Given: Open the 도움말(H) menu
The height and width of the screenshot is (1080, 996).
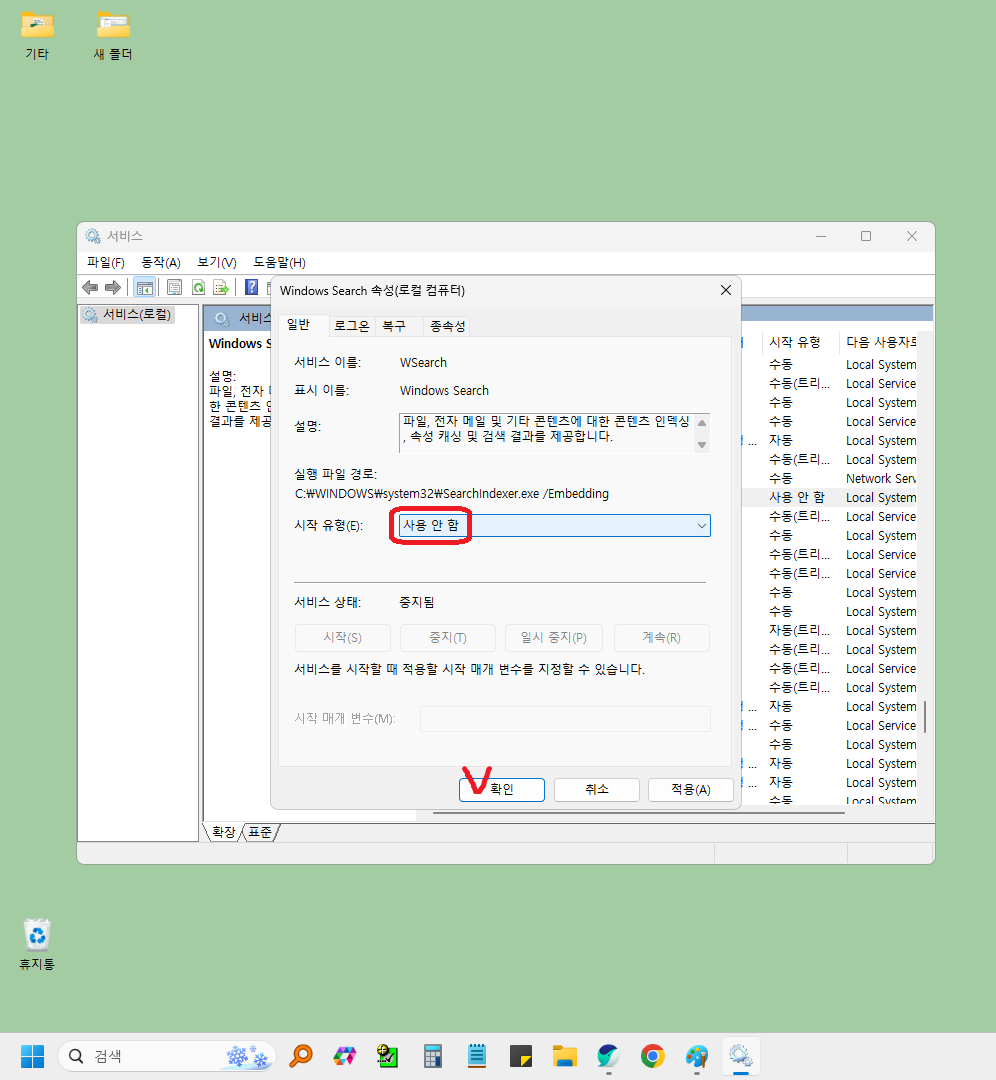Looking at the screenshot, I should pos(279,262).
